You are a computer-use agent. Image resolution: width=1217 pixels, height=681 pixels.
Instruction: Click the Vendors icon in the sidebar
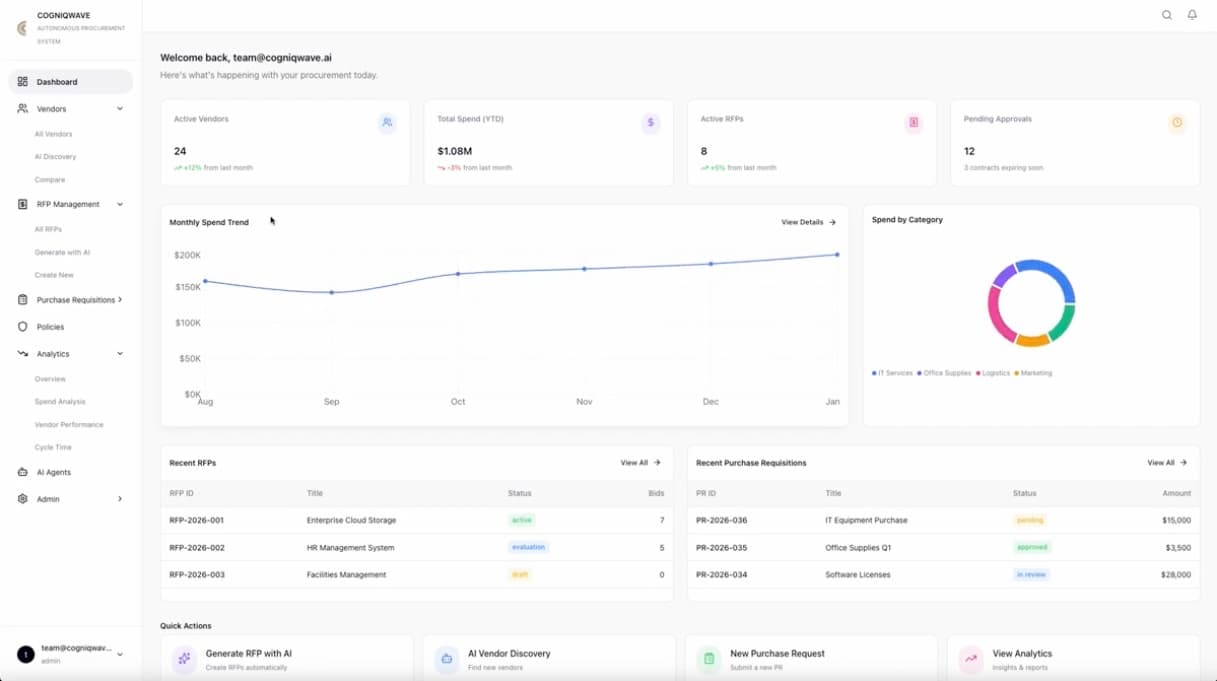coord(22,108)
